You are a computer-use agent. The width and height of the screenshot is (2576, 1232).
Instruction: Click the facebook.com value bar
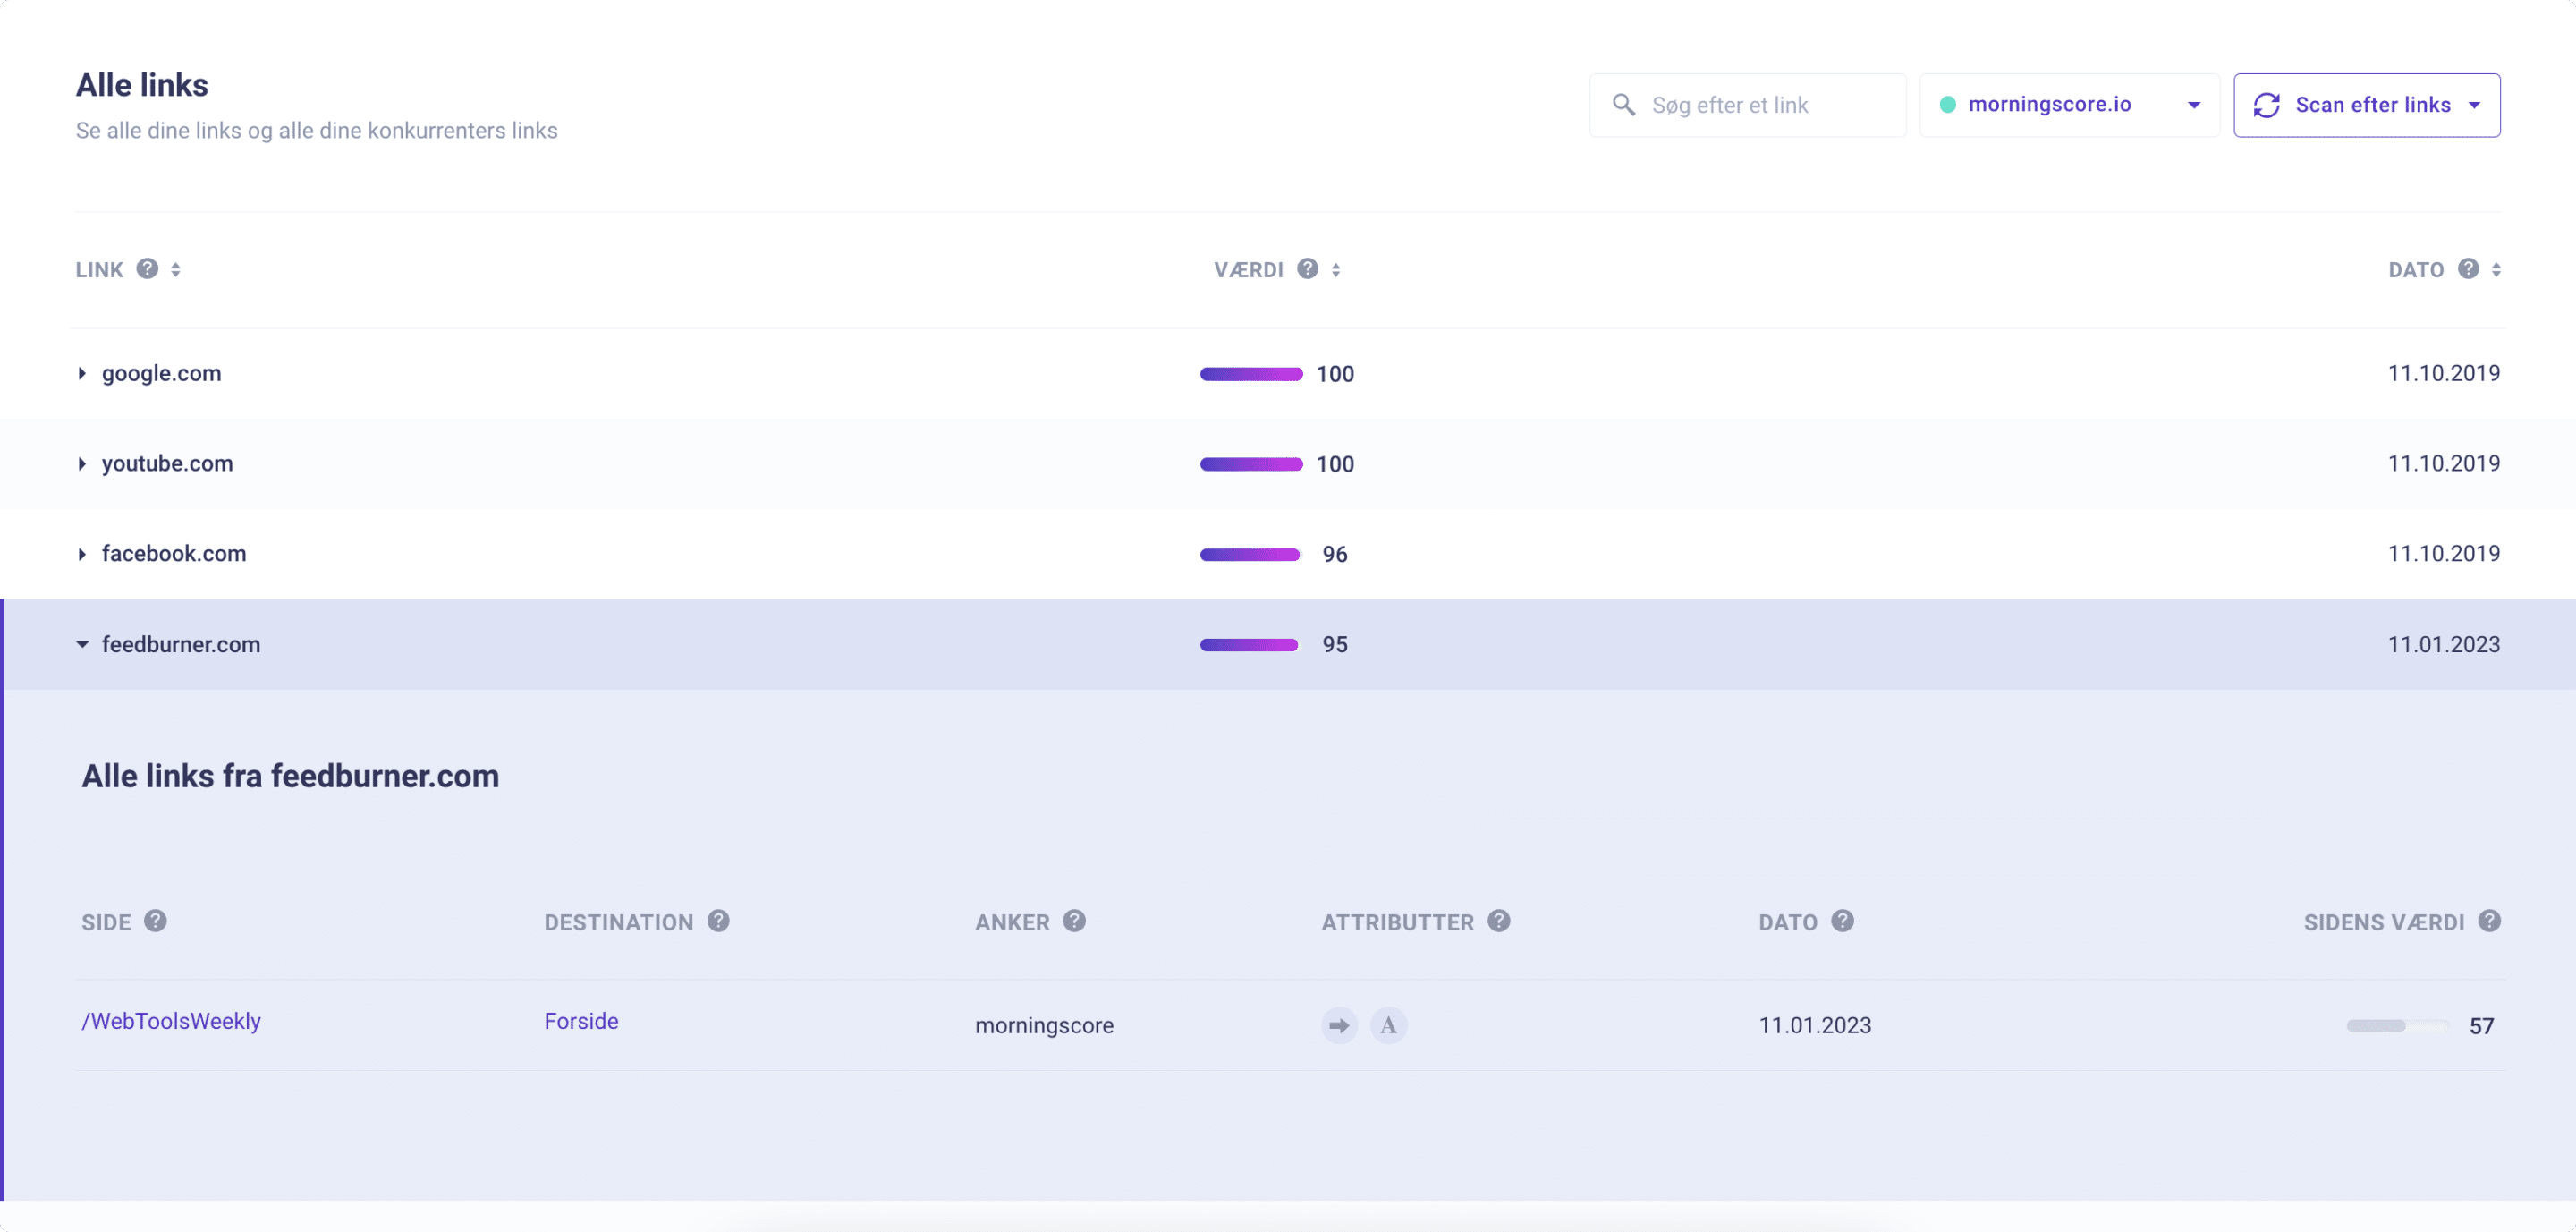1250,554
